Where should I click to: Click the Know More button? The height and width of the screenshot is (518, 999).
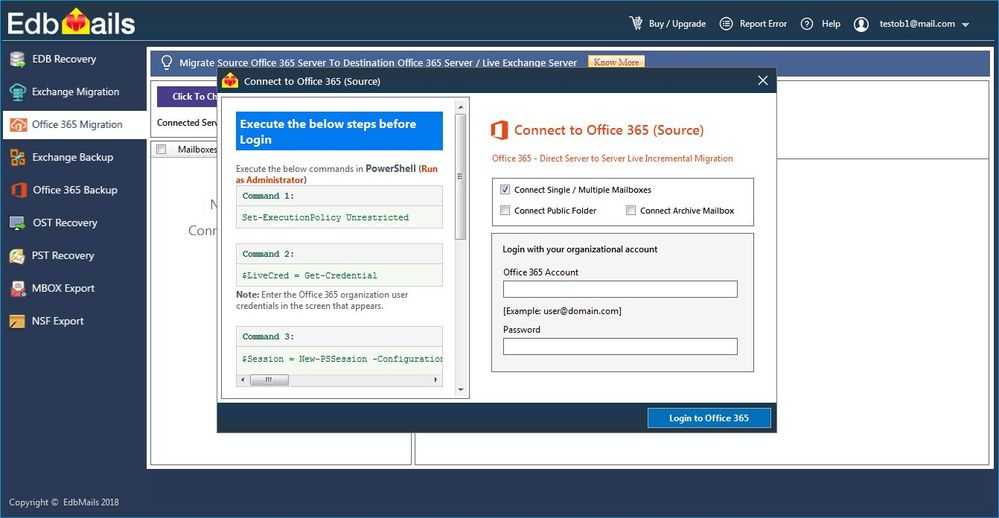click(616, 62)
